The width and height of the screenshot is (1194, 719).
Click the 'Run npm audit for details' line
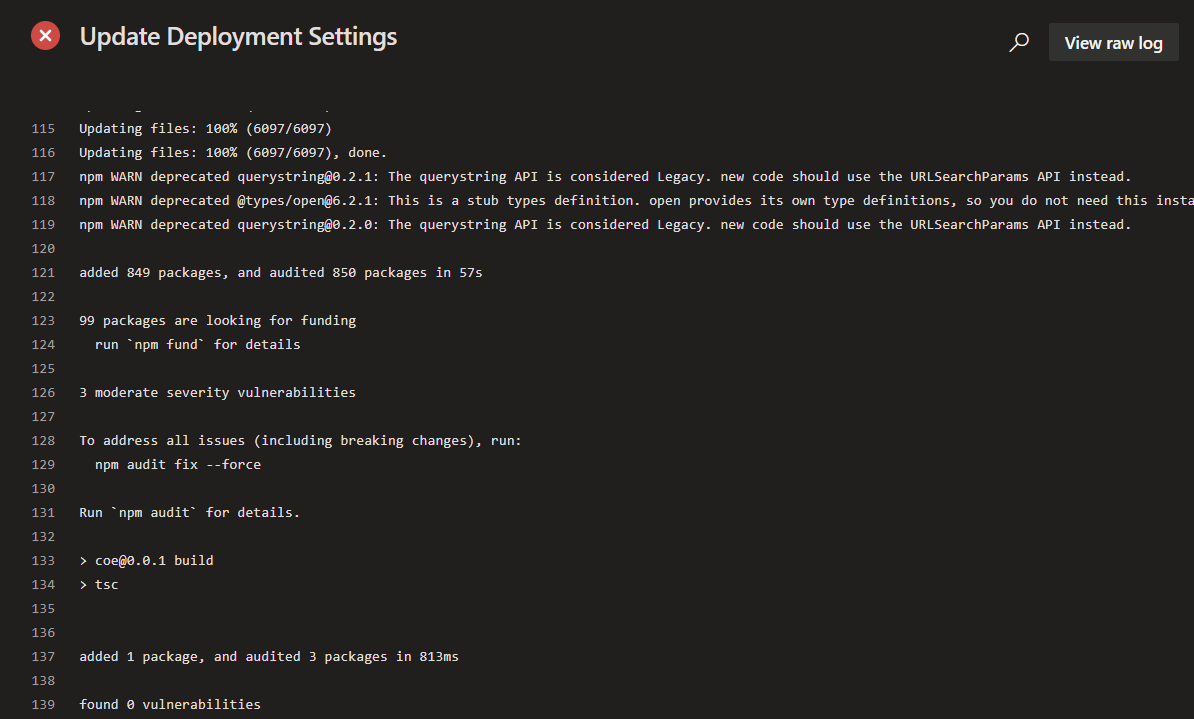click(x=189, y=512)
